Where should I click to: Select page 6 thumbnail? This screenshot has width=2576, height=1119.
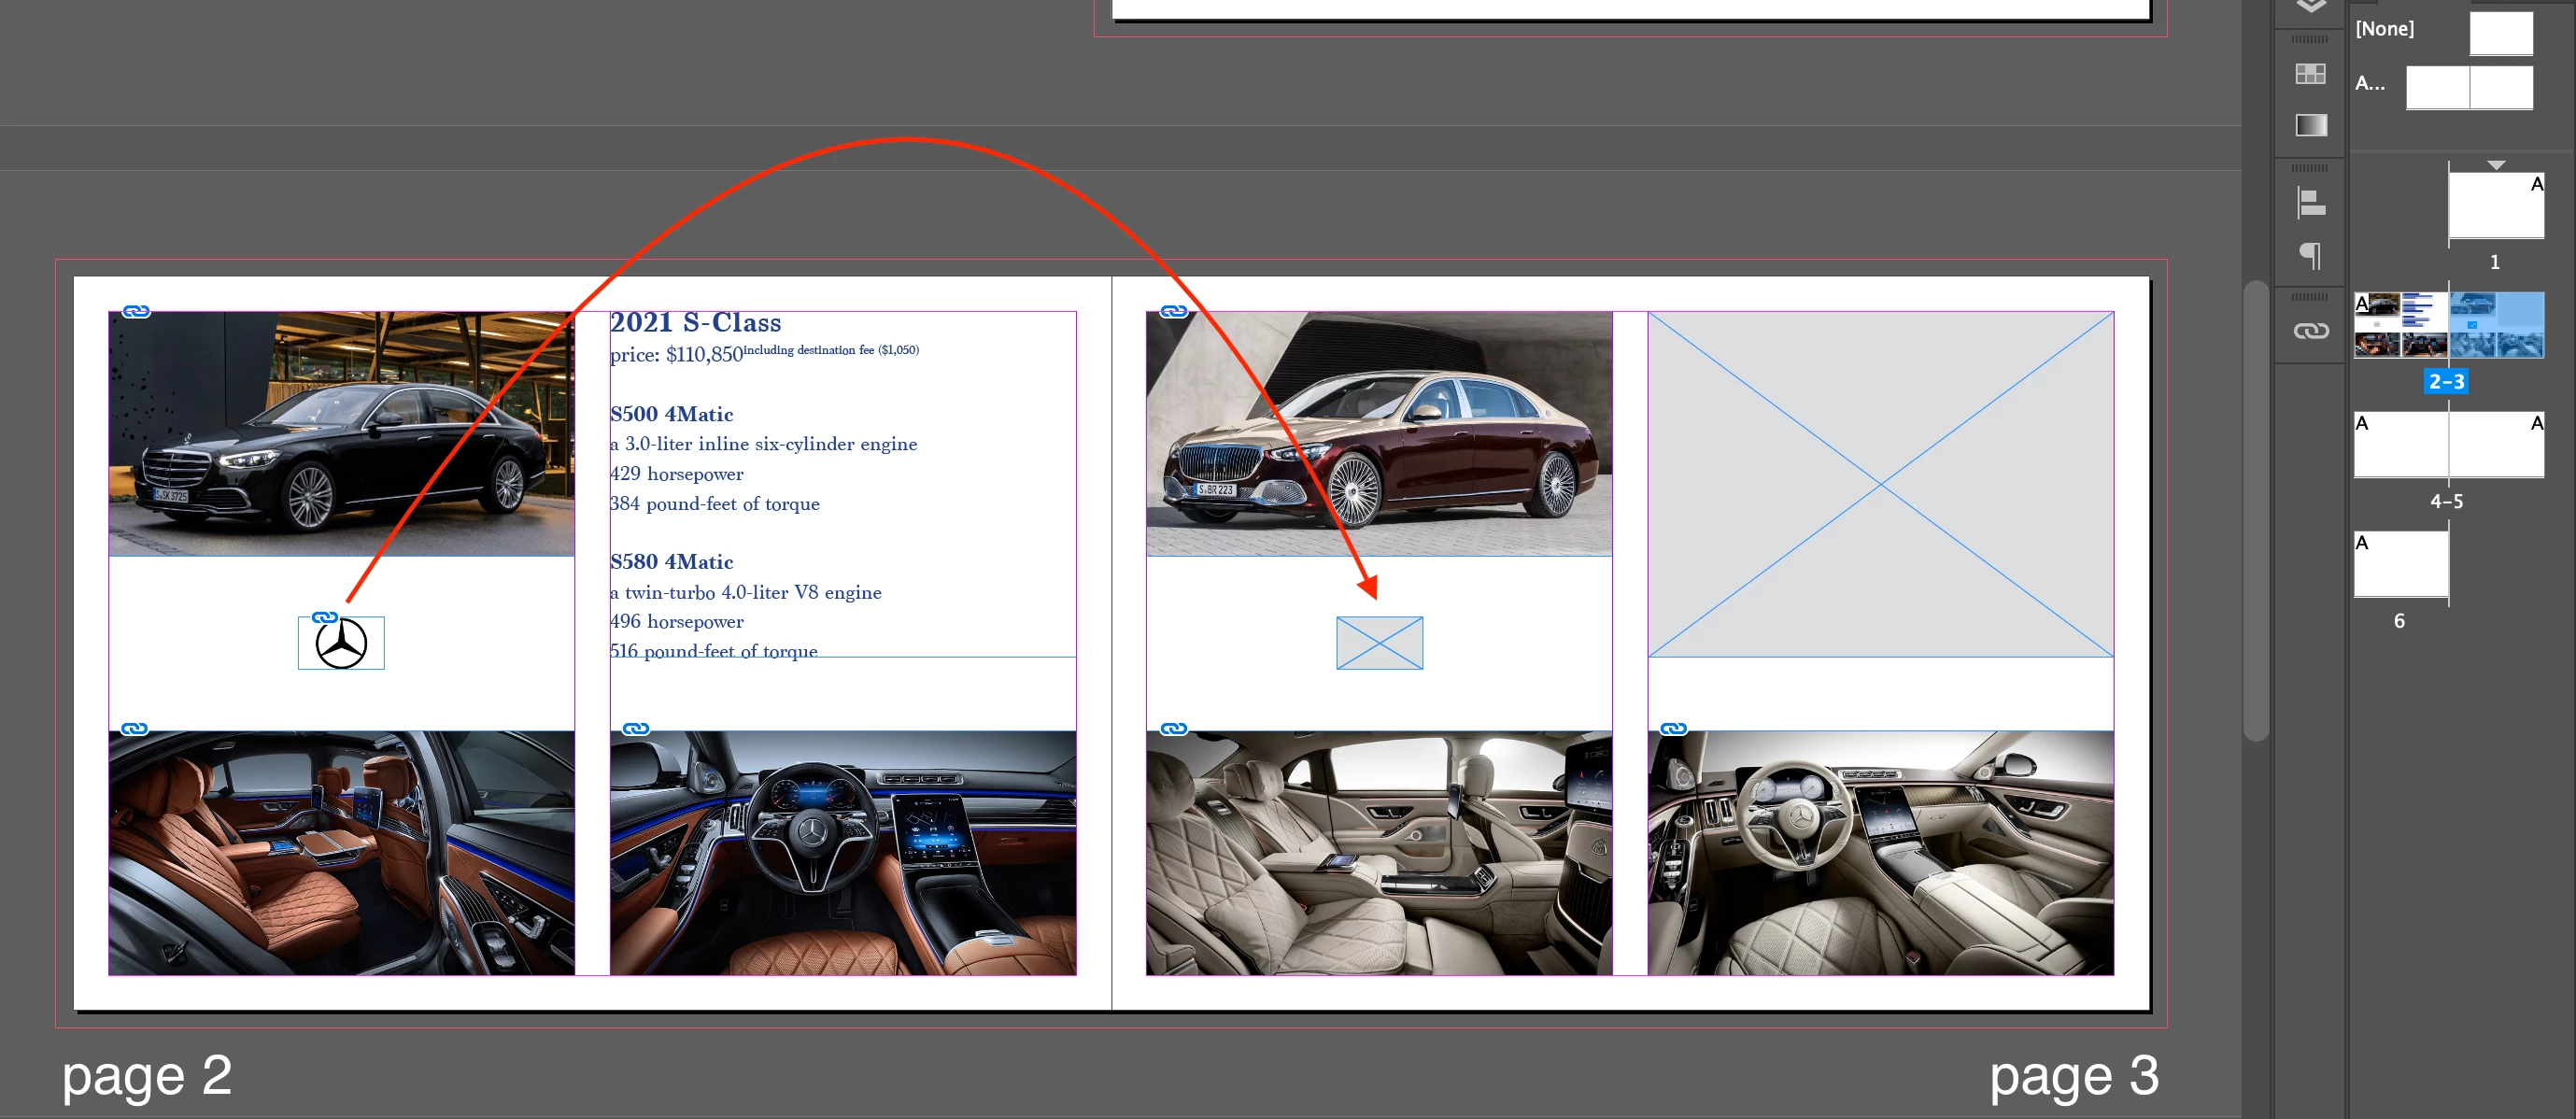2400,564
